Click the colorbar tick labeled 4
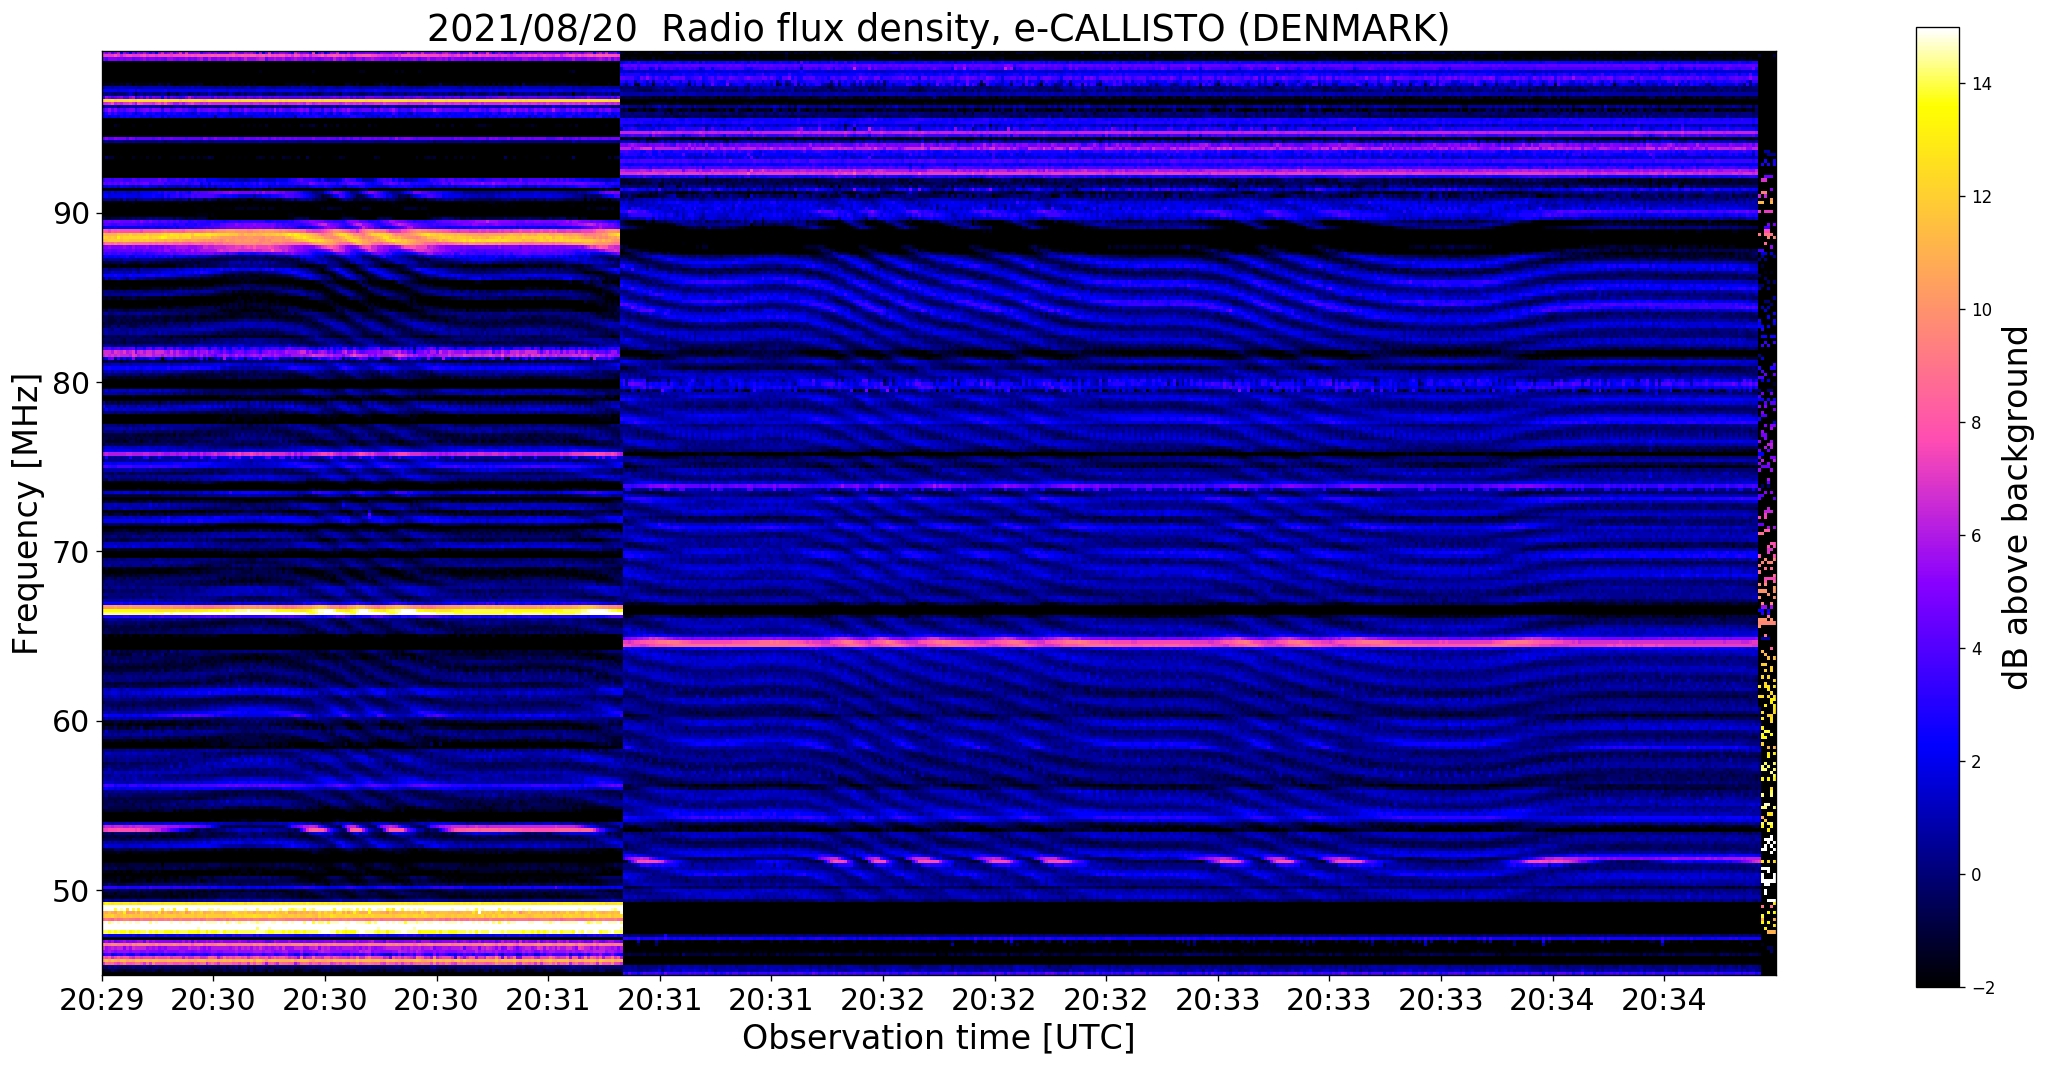The width and height of the screenshot is (2047, 1067). (x=1976, y=649)
